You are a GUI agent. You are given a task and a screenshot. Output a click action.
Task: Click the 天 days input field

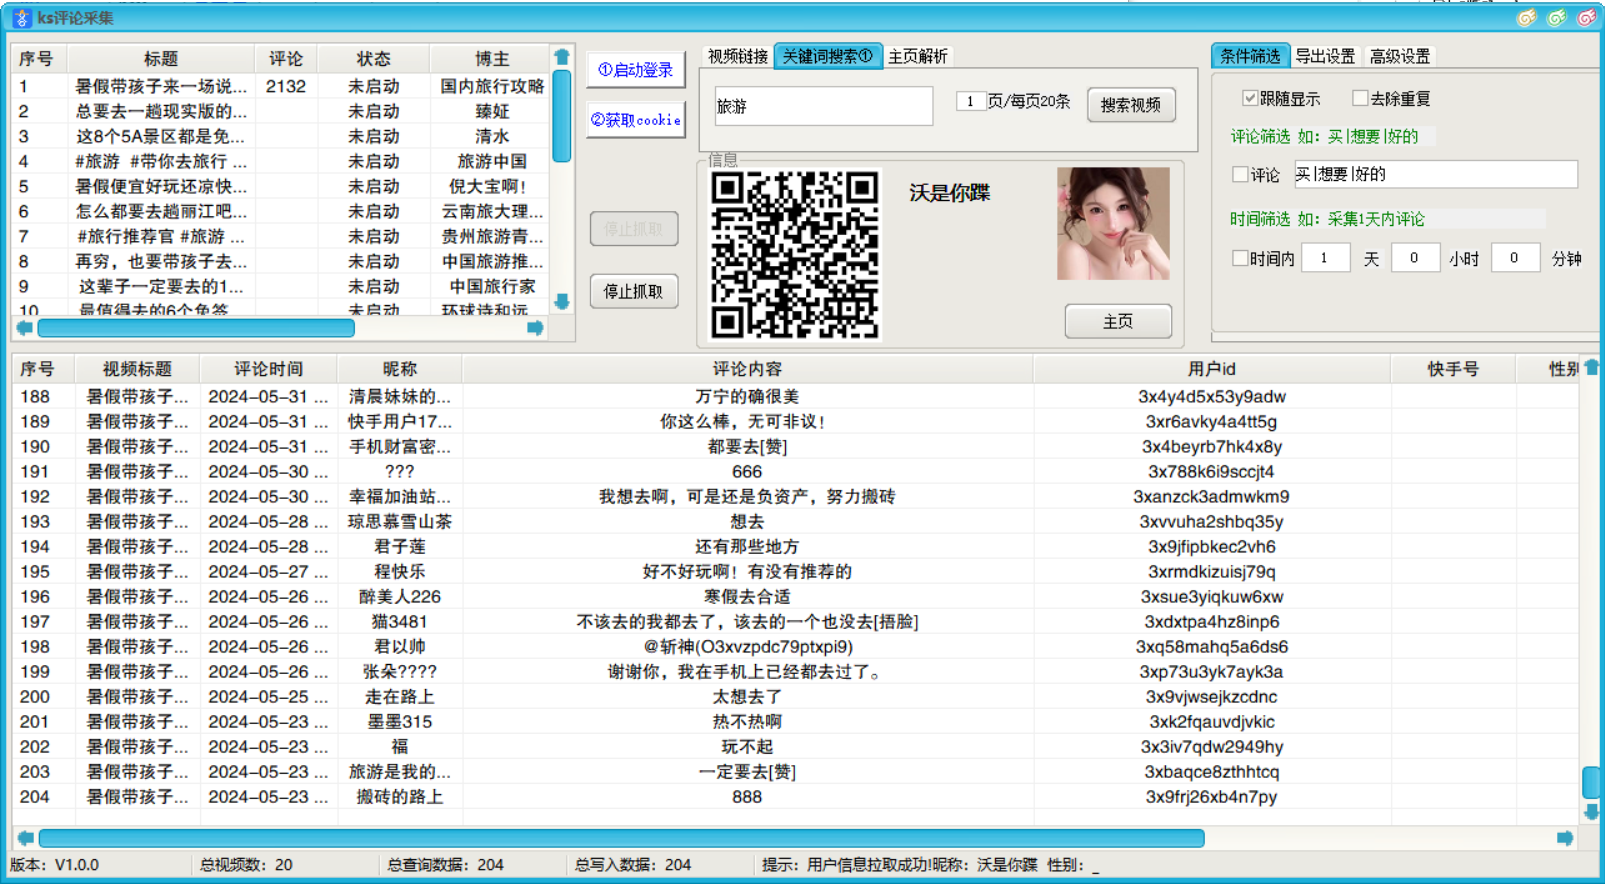pyautogui.click(x=1325, y=258)
